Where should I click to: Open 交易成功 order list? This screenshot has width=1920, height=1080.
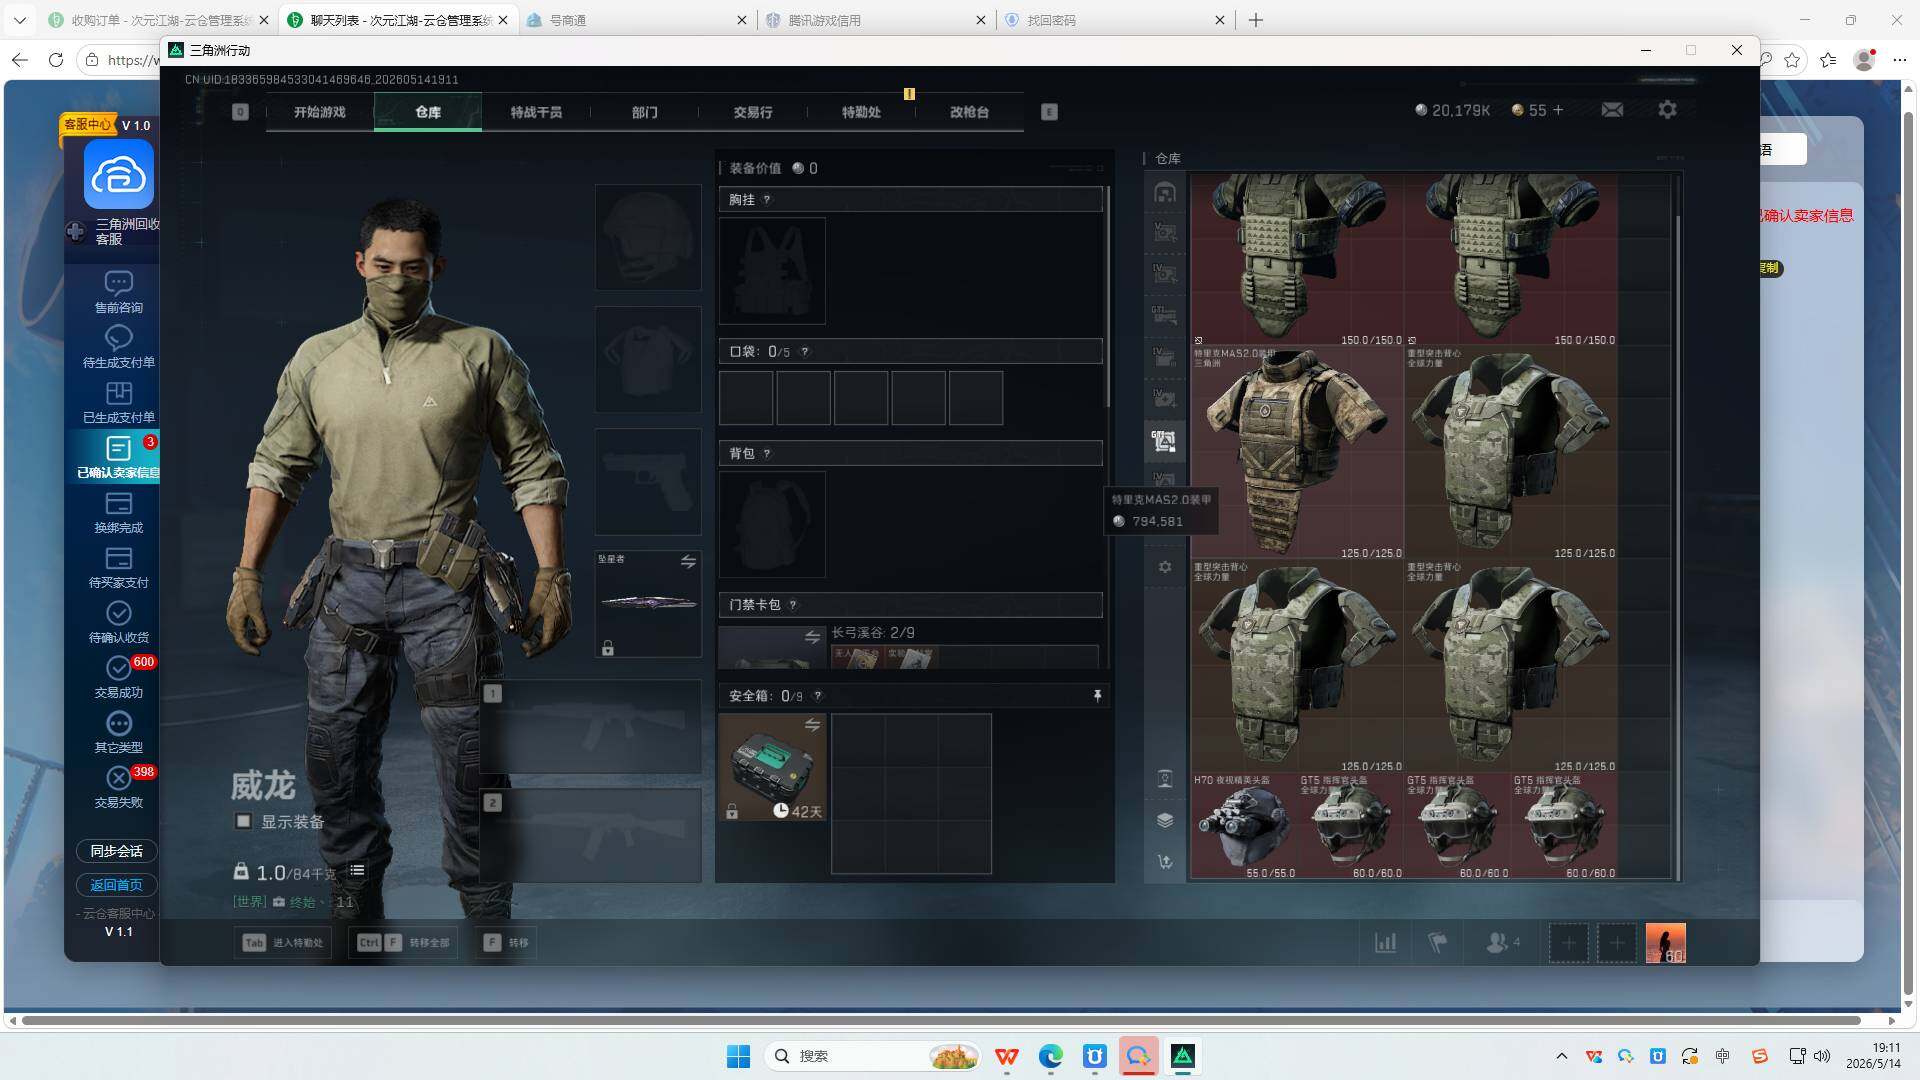[118, 678]
